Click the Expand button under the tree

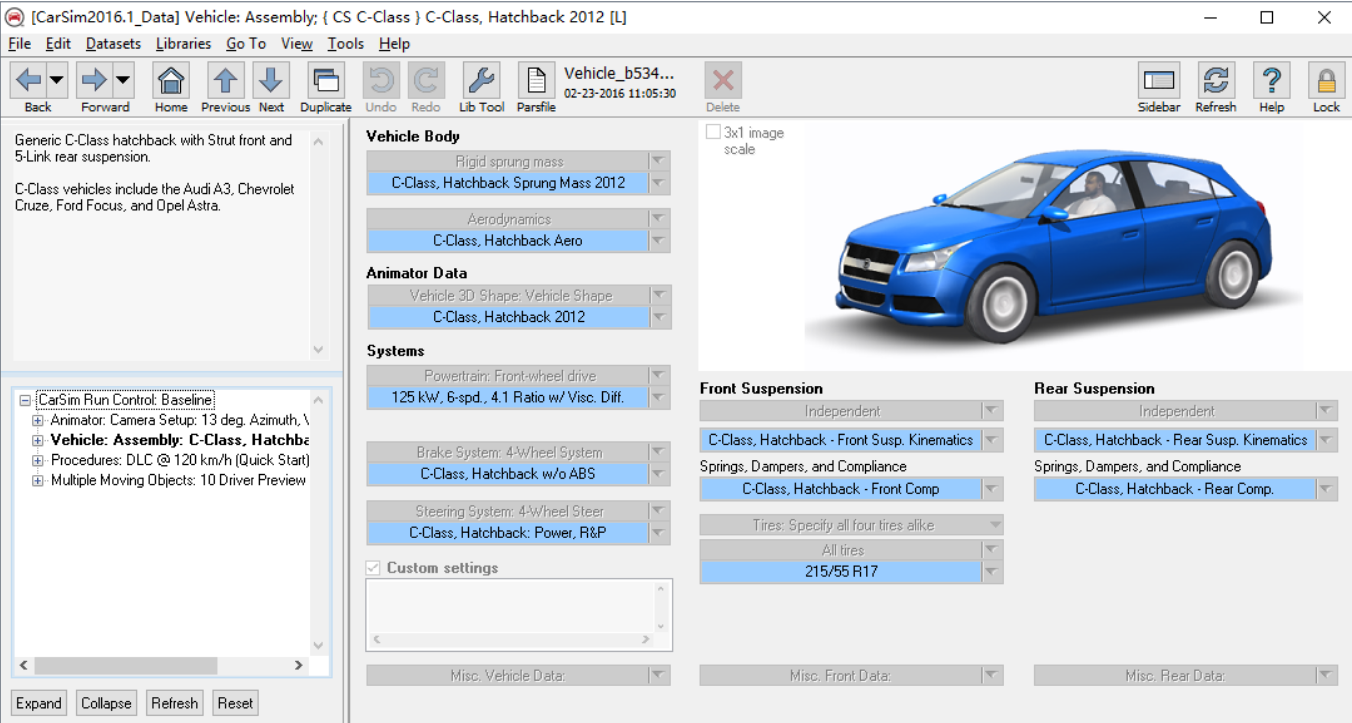[39, 703]
